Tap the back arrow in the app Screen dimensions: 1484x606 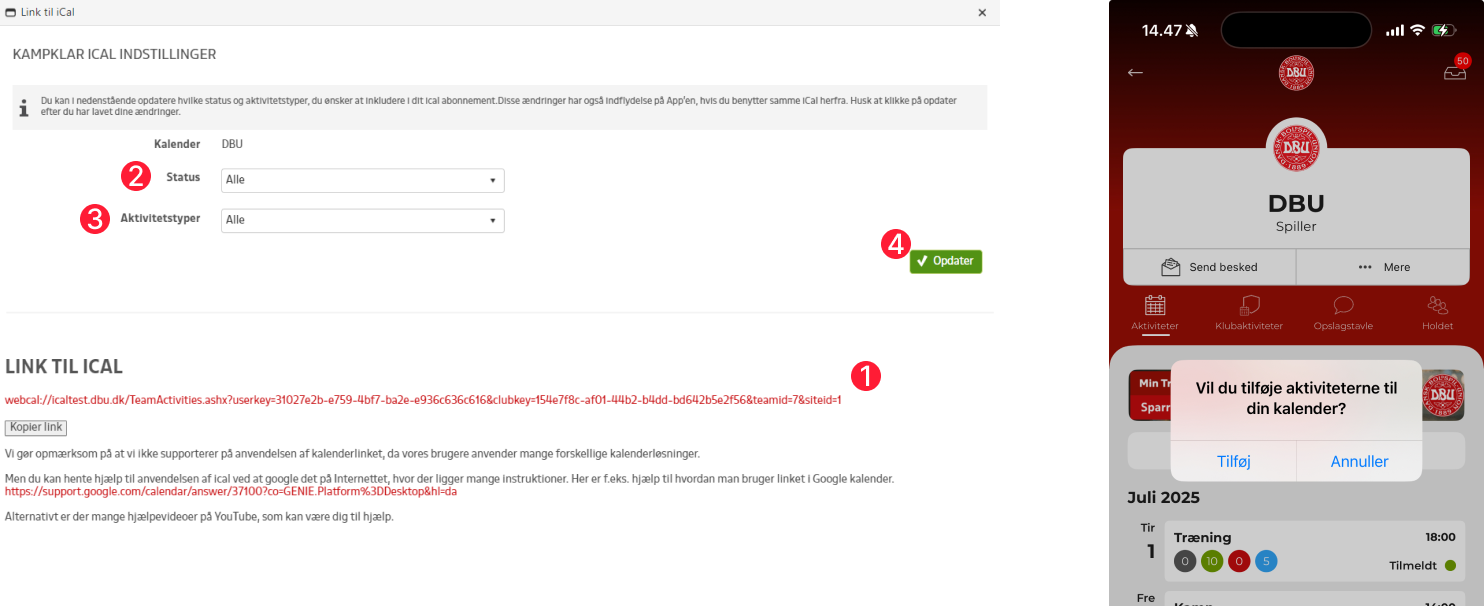(x=1135, y=73)
